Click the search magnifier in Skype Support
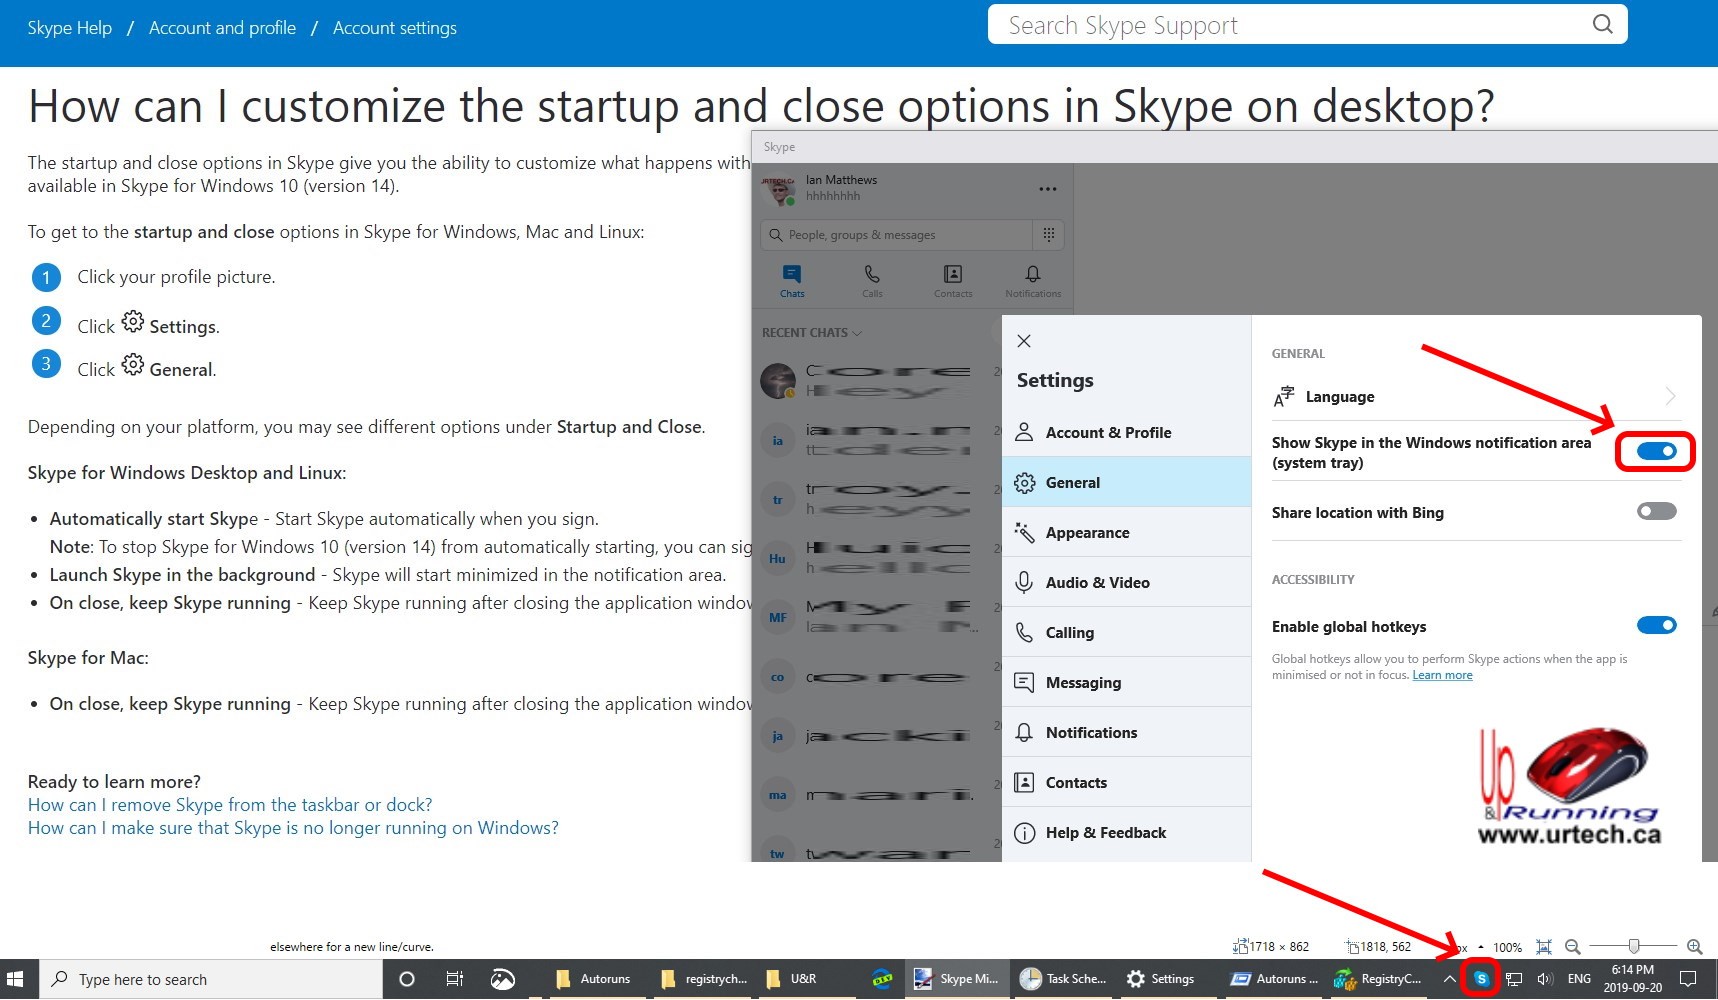Screen dimensions: 1718x1000 click(x=1602, y=25)
